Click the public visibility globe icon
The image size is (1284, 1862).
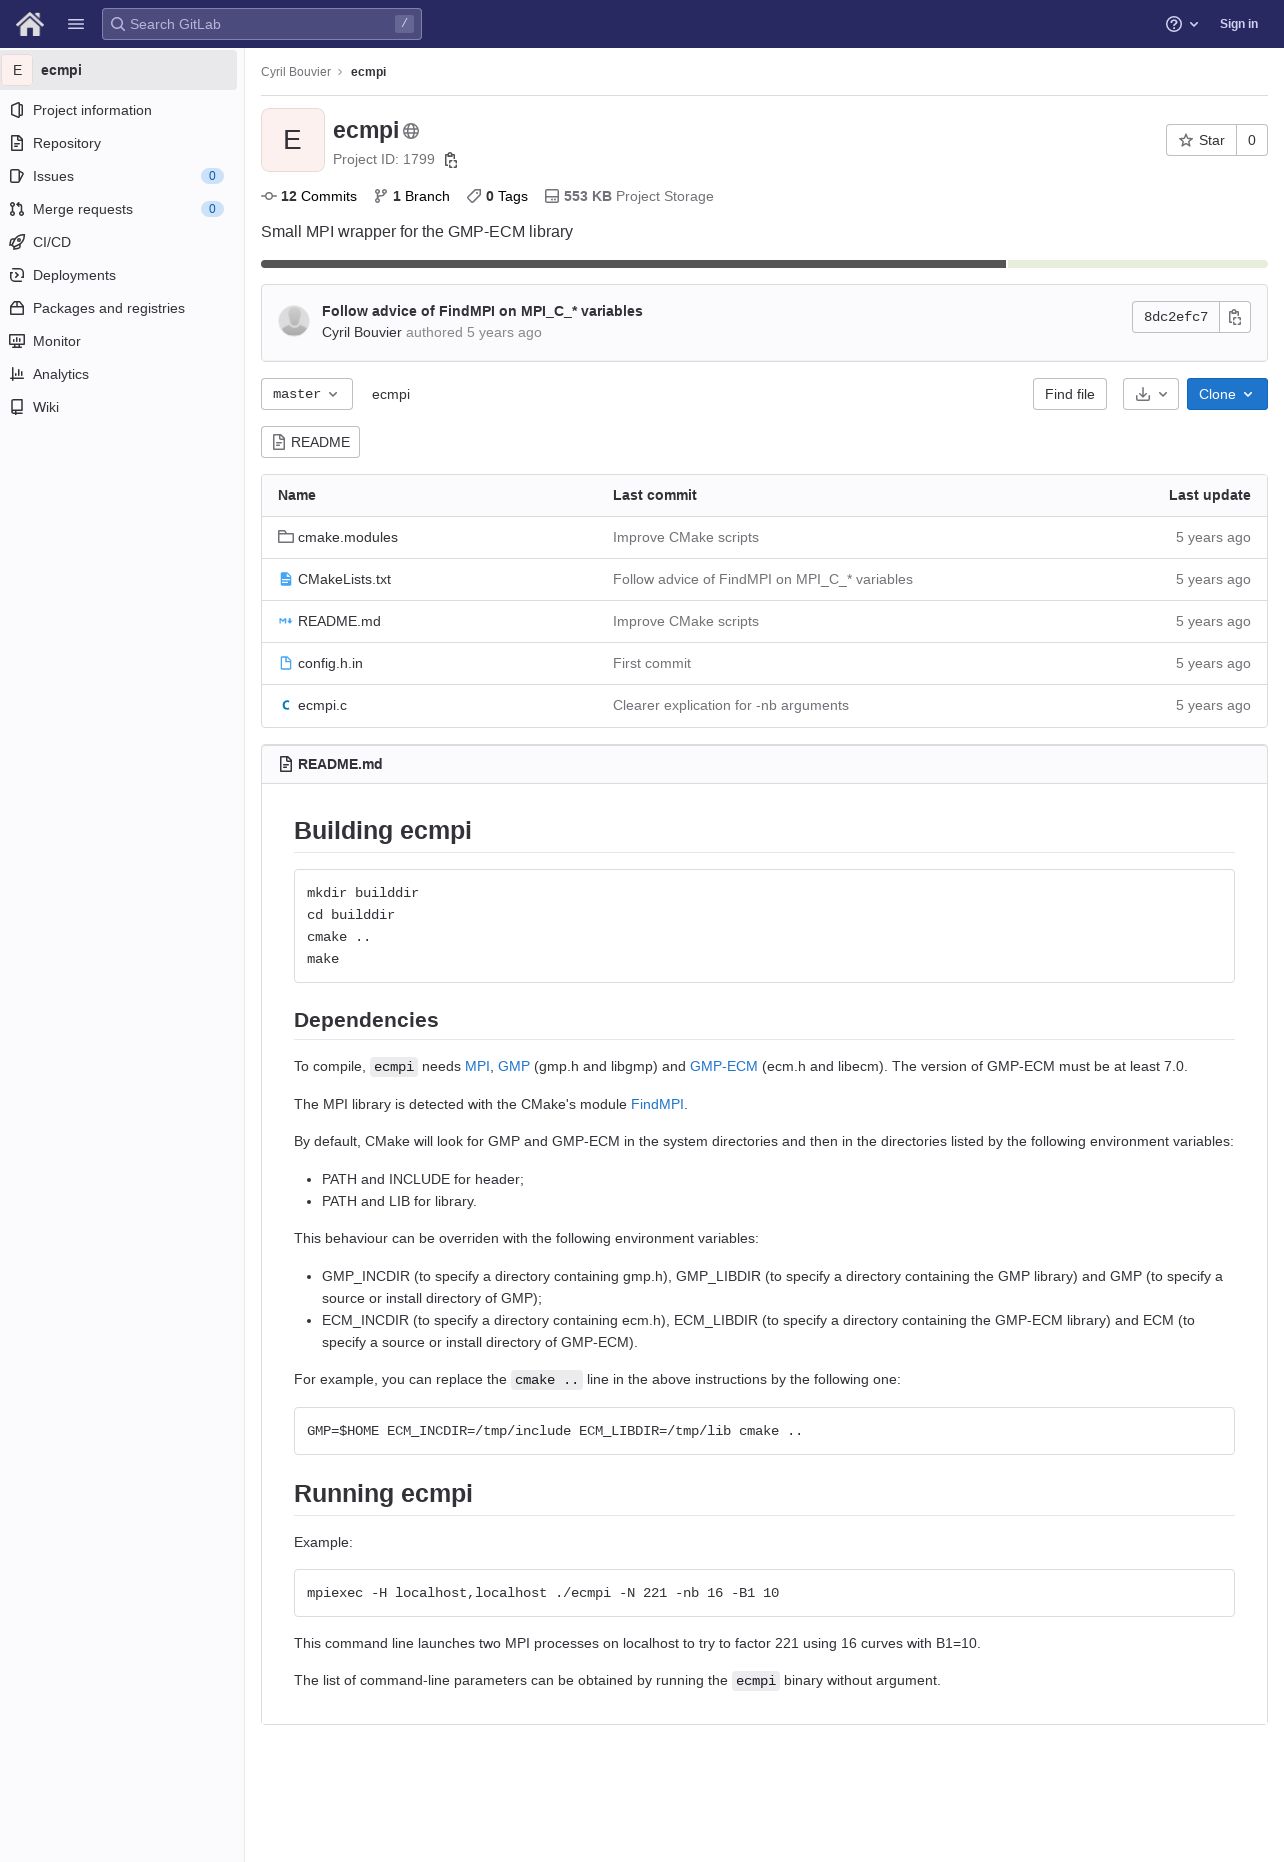(411, 131)
